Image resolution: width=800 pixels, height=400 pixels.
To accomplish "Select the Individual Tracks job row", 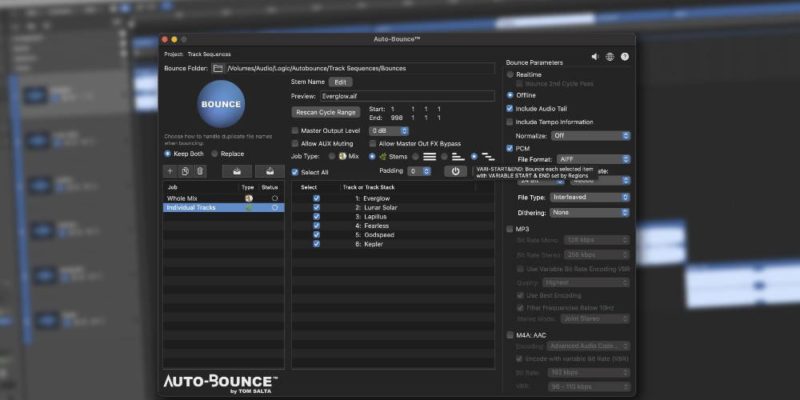I will coord(223,208).
